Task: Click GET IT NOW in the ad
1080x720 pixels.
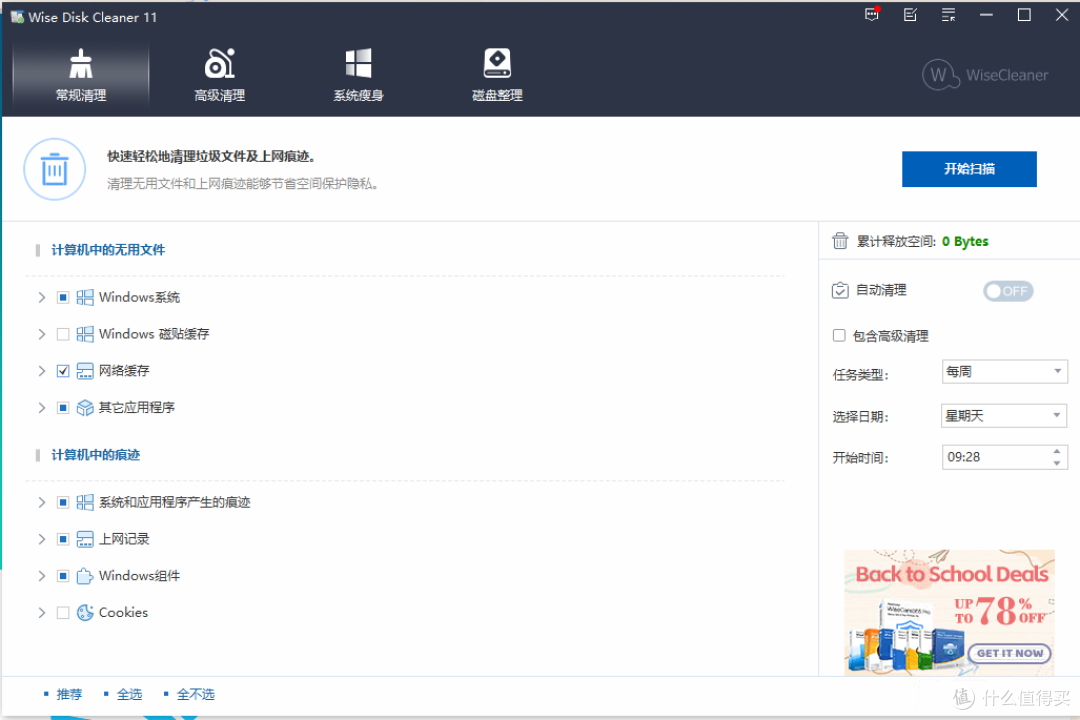Action: click(x=1010, y=653)
